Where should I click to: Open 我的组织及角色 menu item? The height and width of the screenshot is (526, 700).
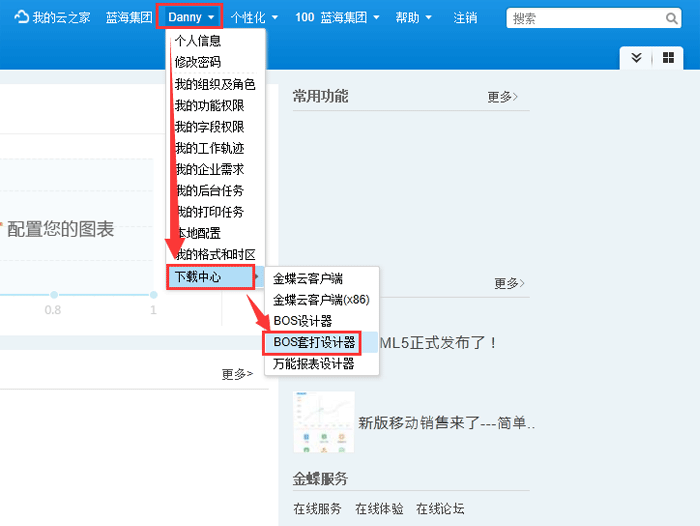pyautogui.click(x=216, y=84)
